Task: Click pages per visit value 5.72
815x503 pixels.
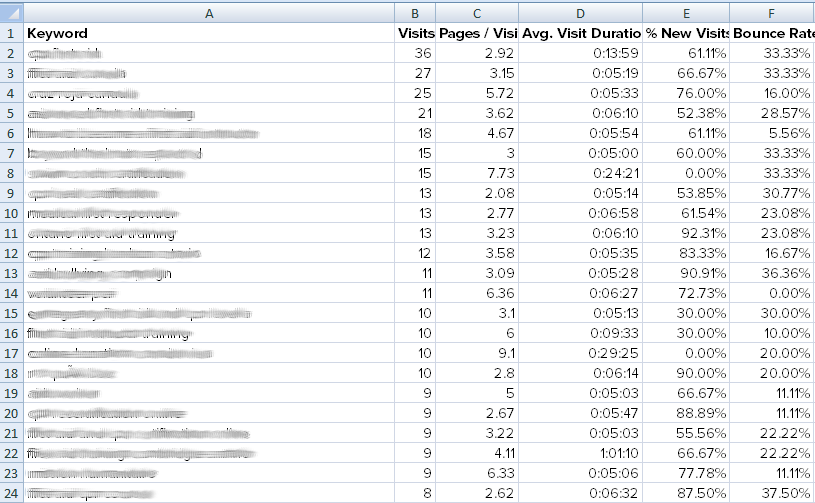Action: click(477, 93)
